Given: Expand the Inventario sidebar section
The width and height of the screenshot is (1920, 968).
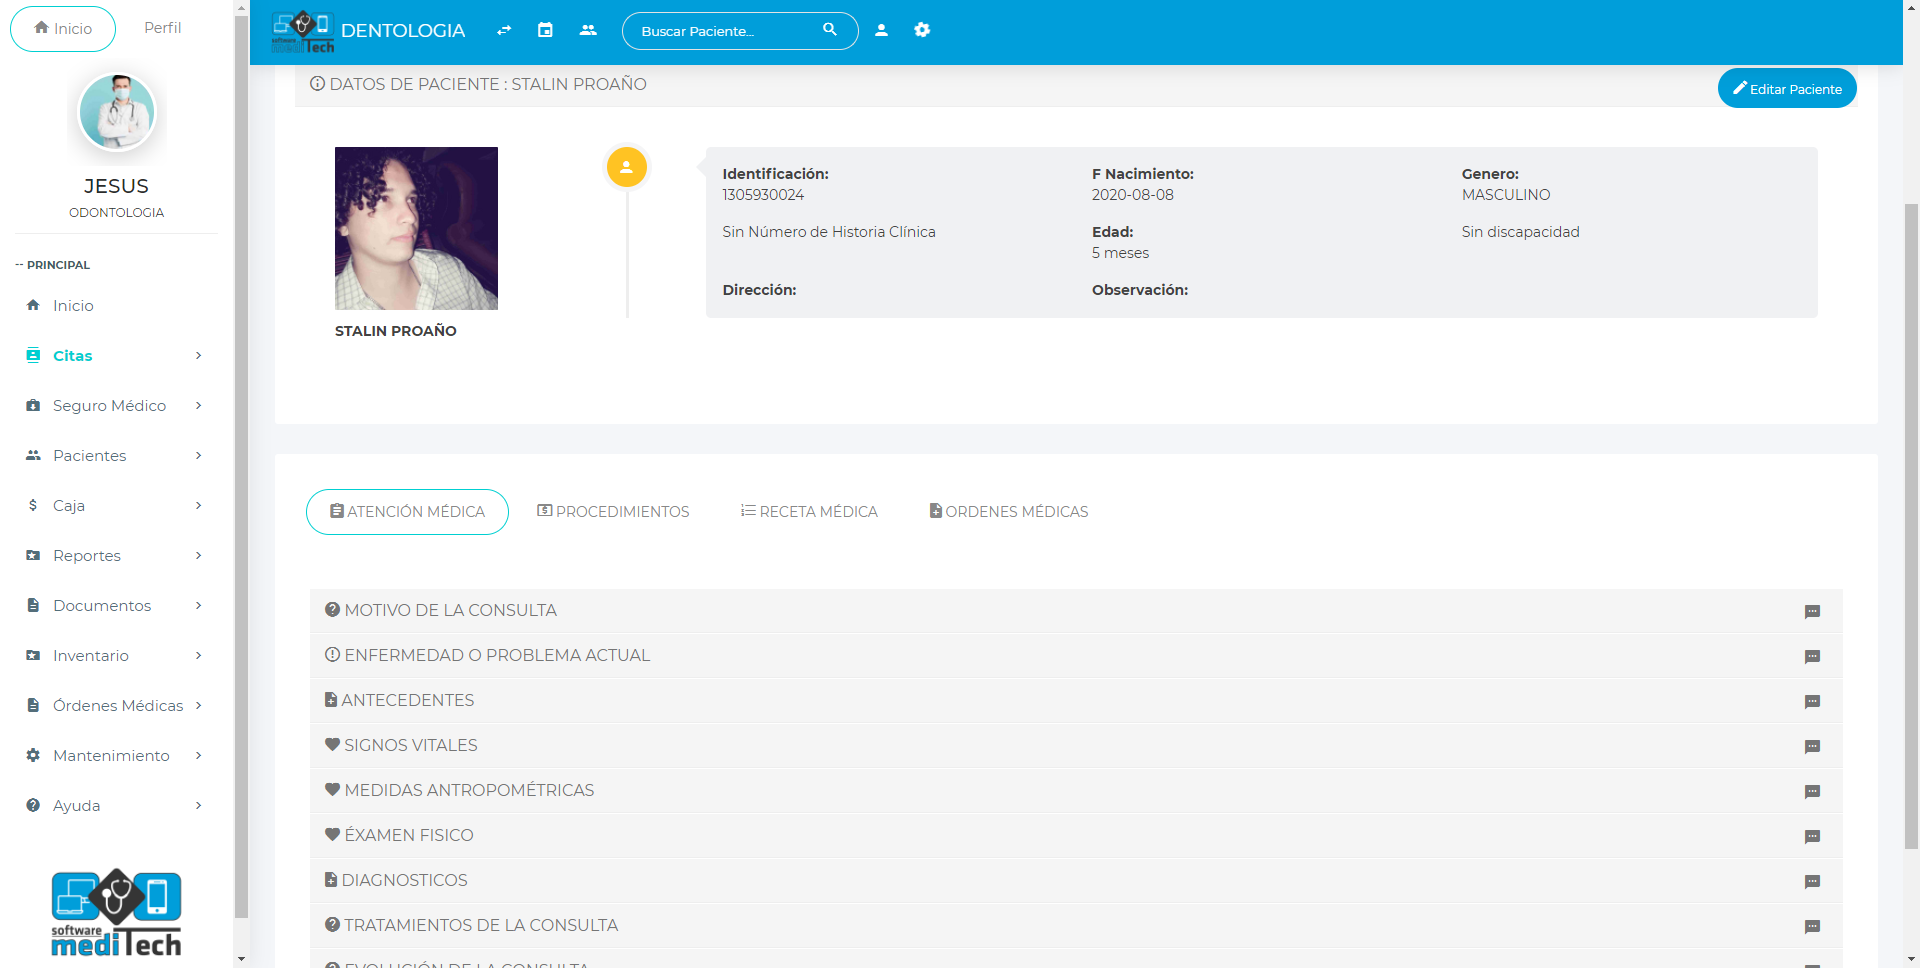Looking at the screenshot, I should [x=115, y=656].
